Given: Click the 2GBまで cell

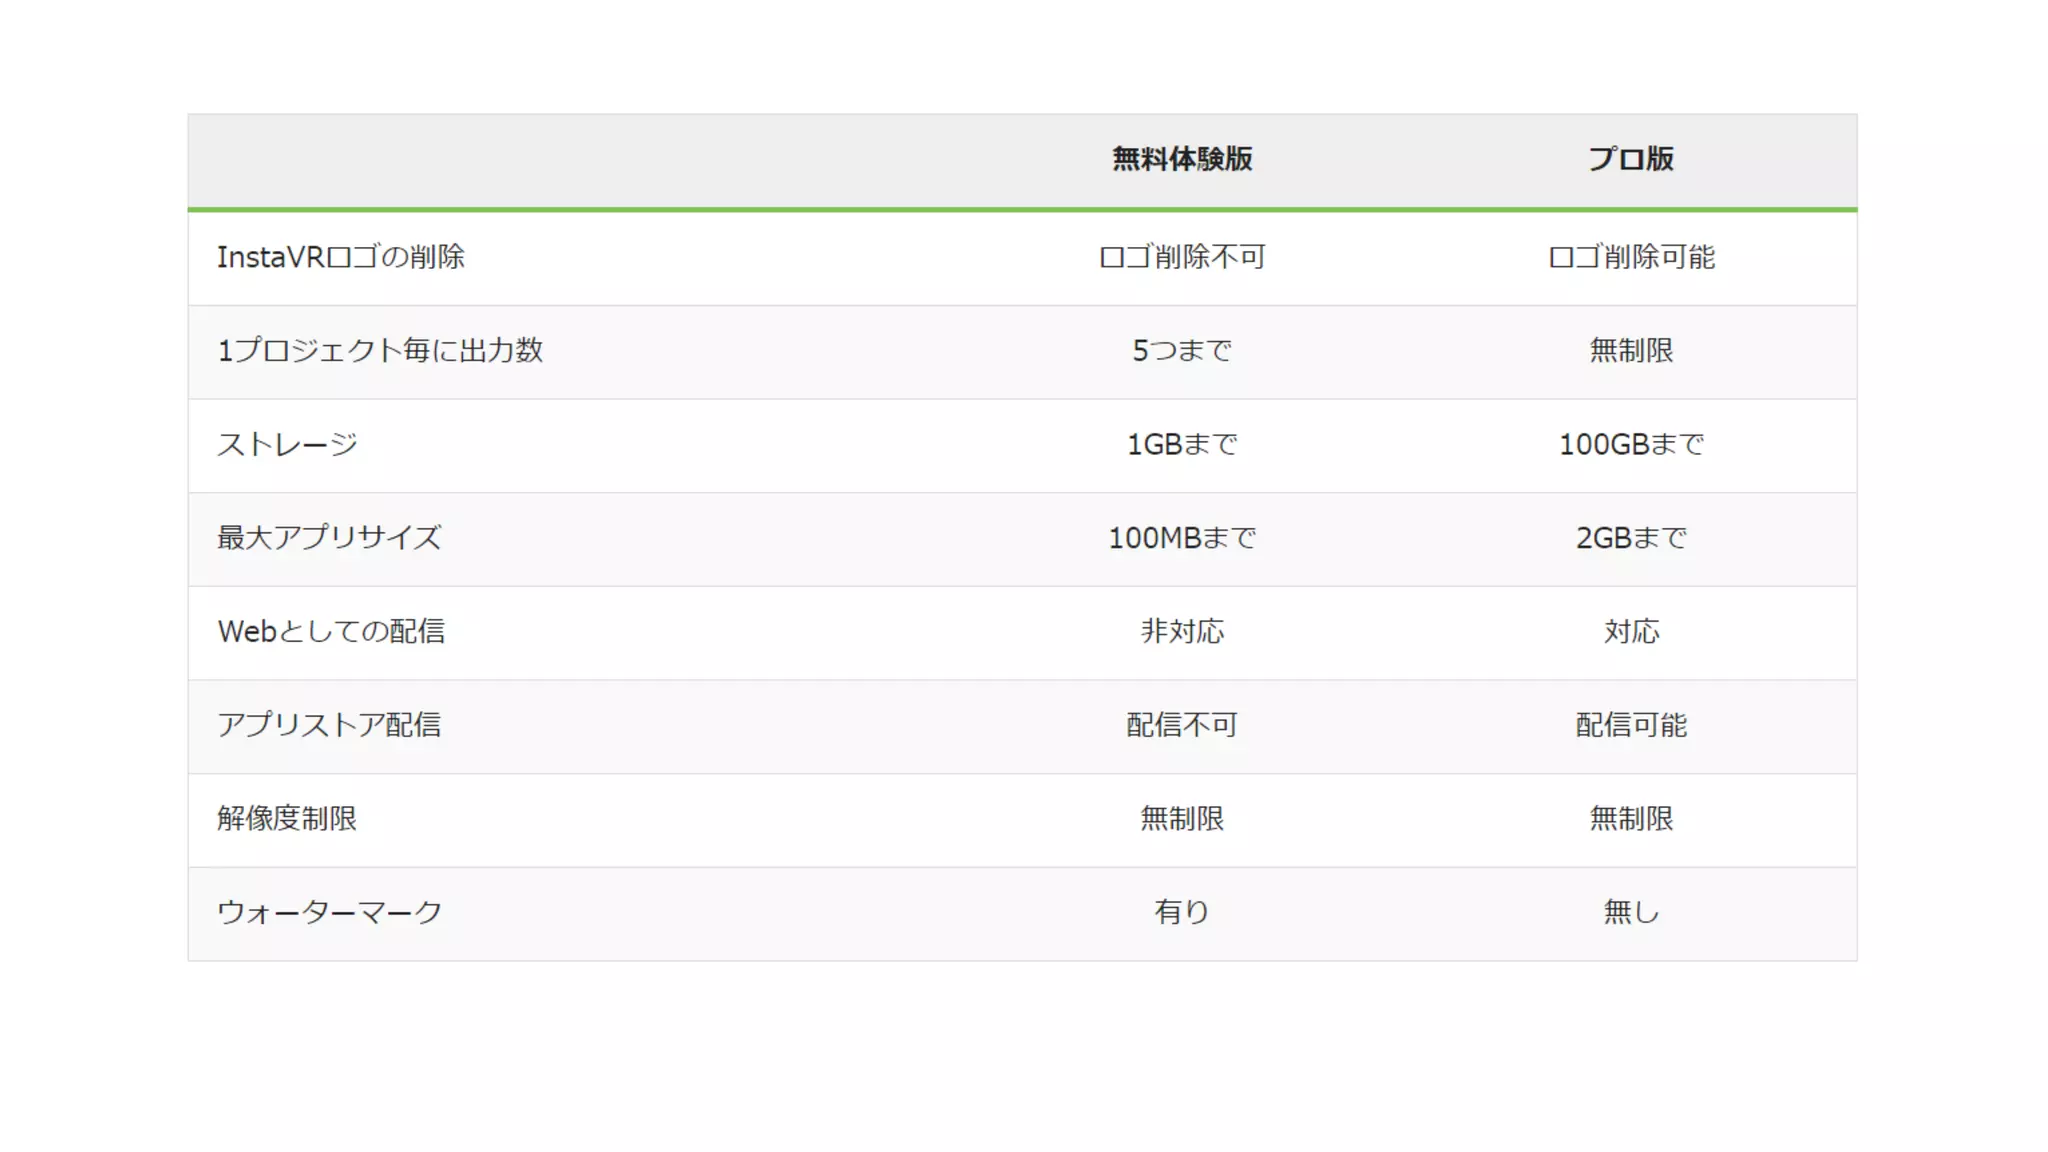Looking at the screenshot, I should [x=1631, y=538].
